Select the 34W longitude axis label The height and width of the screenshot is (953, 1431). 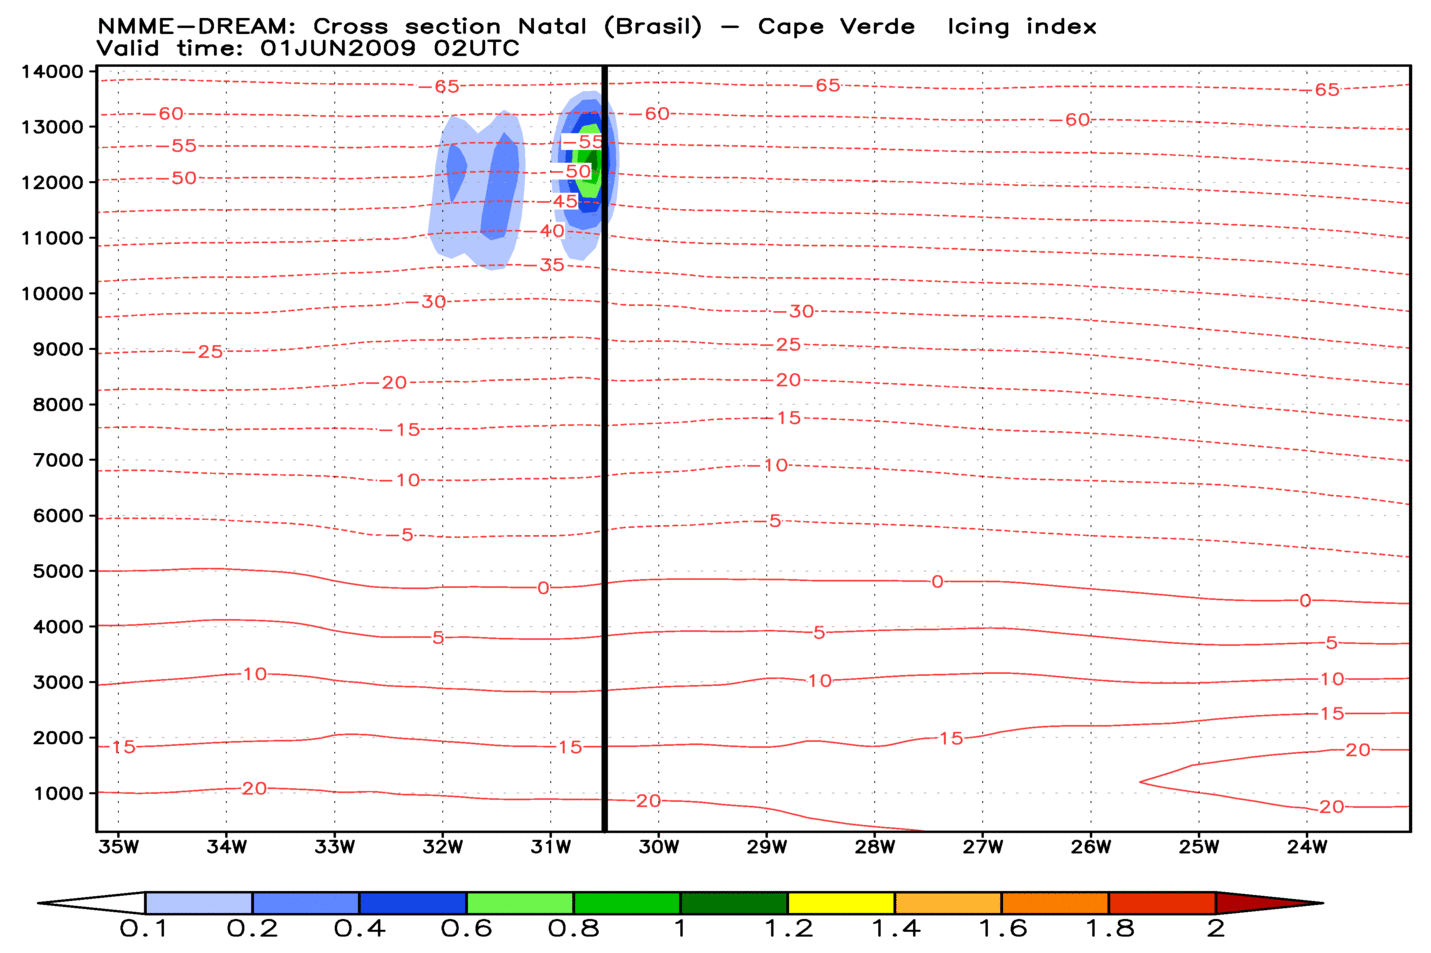coord(226,847)
